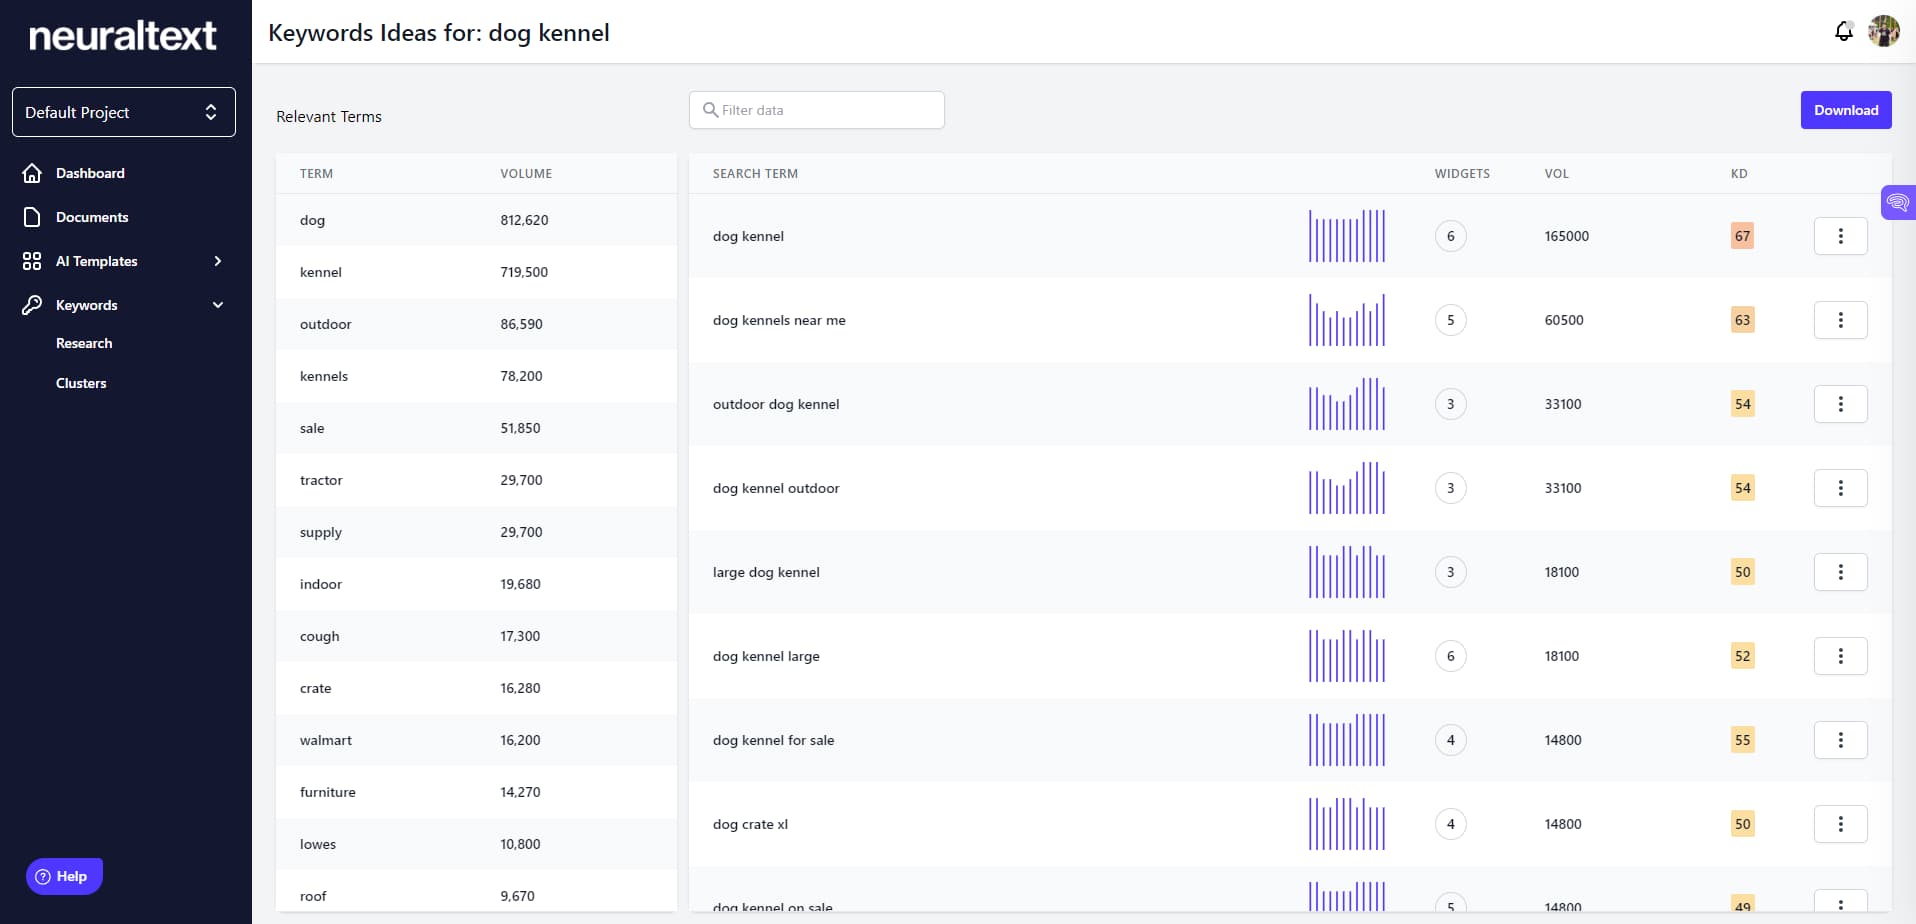Click the magnifier icon in the filter field
This screenshot has height=924, width=1916.
pyautogui.click(x=710, y=109)
